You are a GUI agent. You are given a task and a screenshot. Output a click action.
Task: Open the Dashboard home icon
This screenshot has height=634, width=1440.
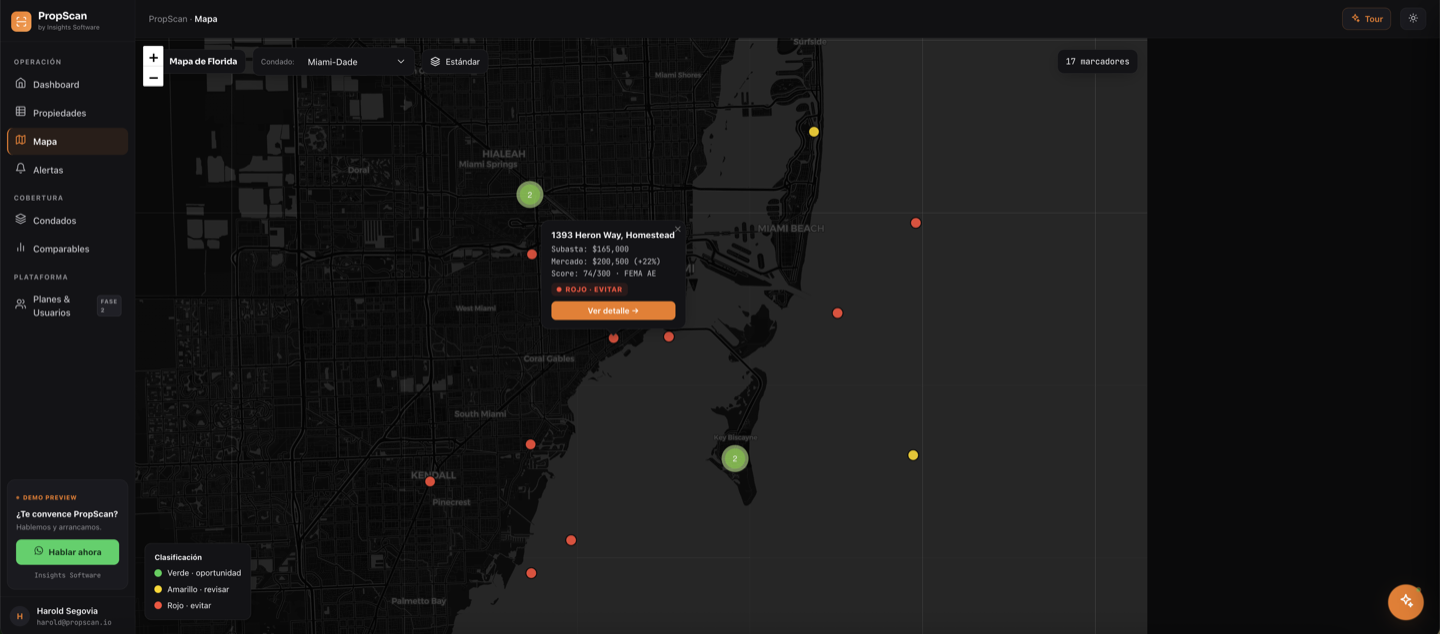coord(20,84)
